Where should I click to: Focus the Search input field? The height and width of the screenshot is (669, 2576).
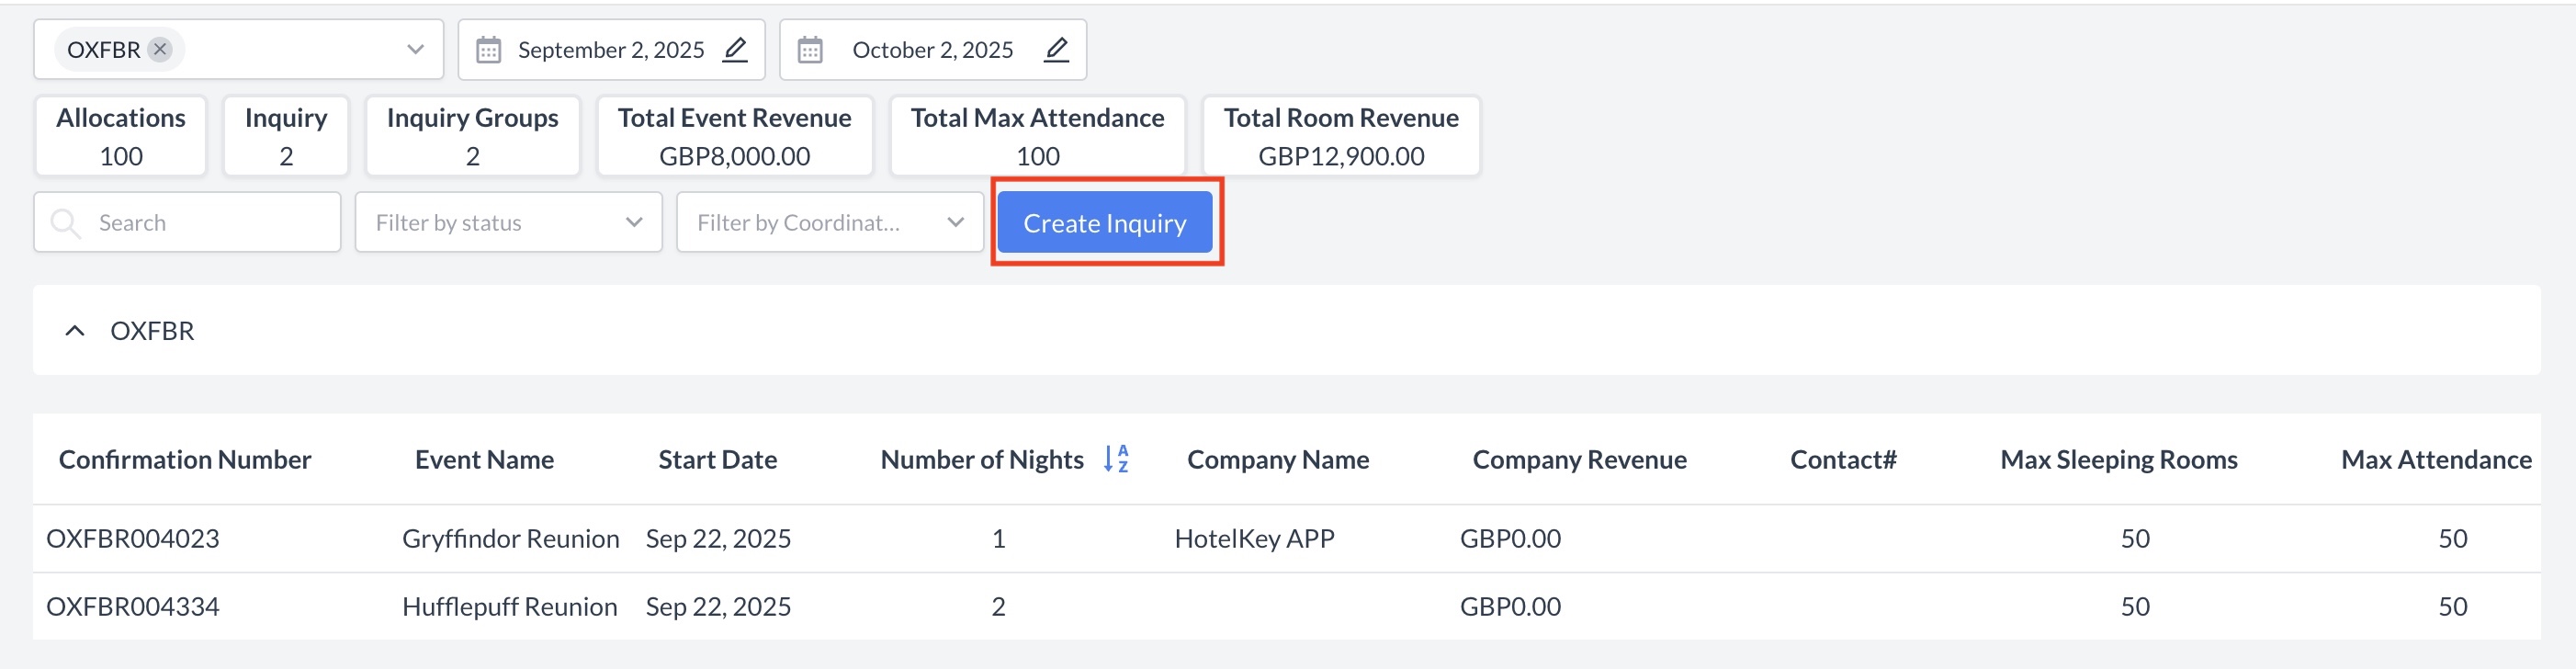tap(210, 223)
